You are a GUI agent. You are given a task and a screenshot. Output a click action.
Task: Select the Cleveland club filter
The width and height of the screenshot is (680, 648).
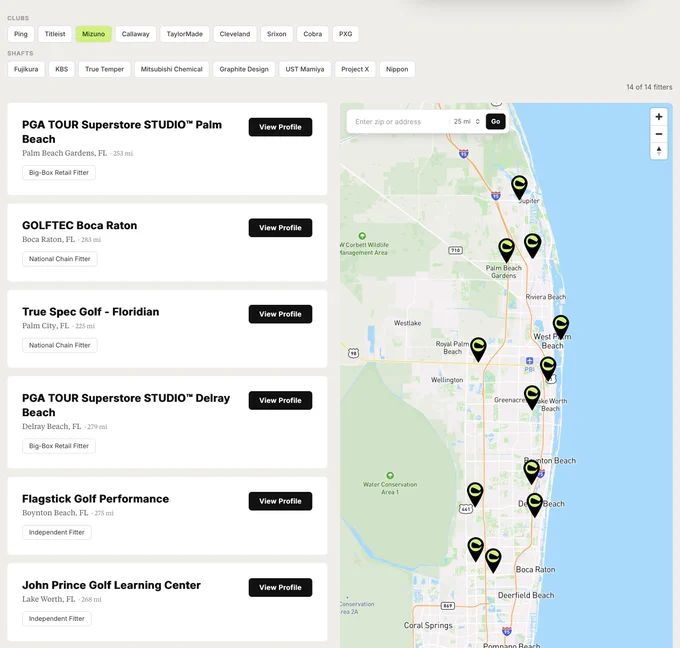(x=235, y=34)
